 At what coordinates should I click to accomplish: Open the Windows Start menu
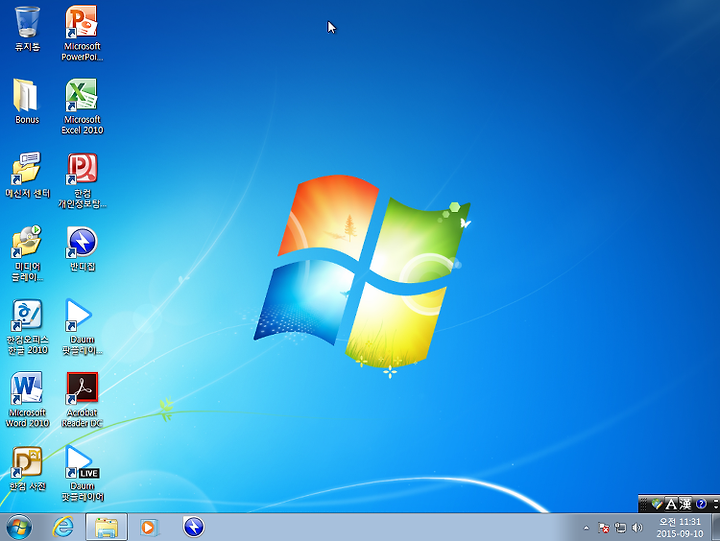[19, 527]
